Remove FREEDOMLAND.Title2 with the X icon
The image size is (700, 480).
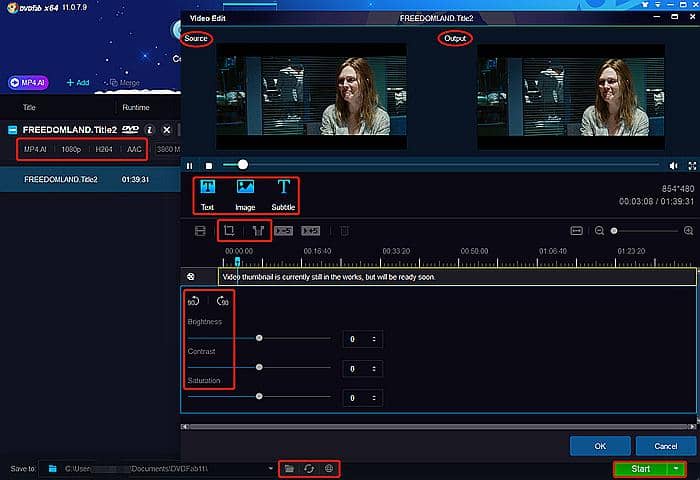[167, 130]
